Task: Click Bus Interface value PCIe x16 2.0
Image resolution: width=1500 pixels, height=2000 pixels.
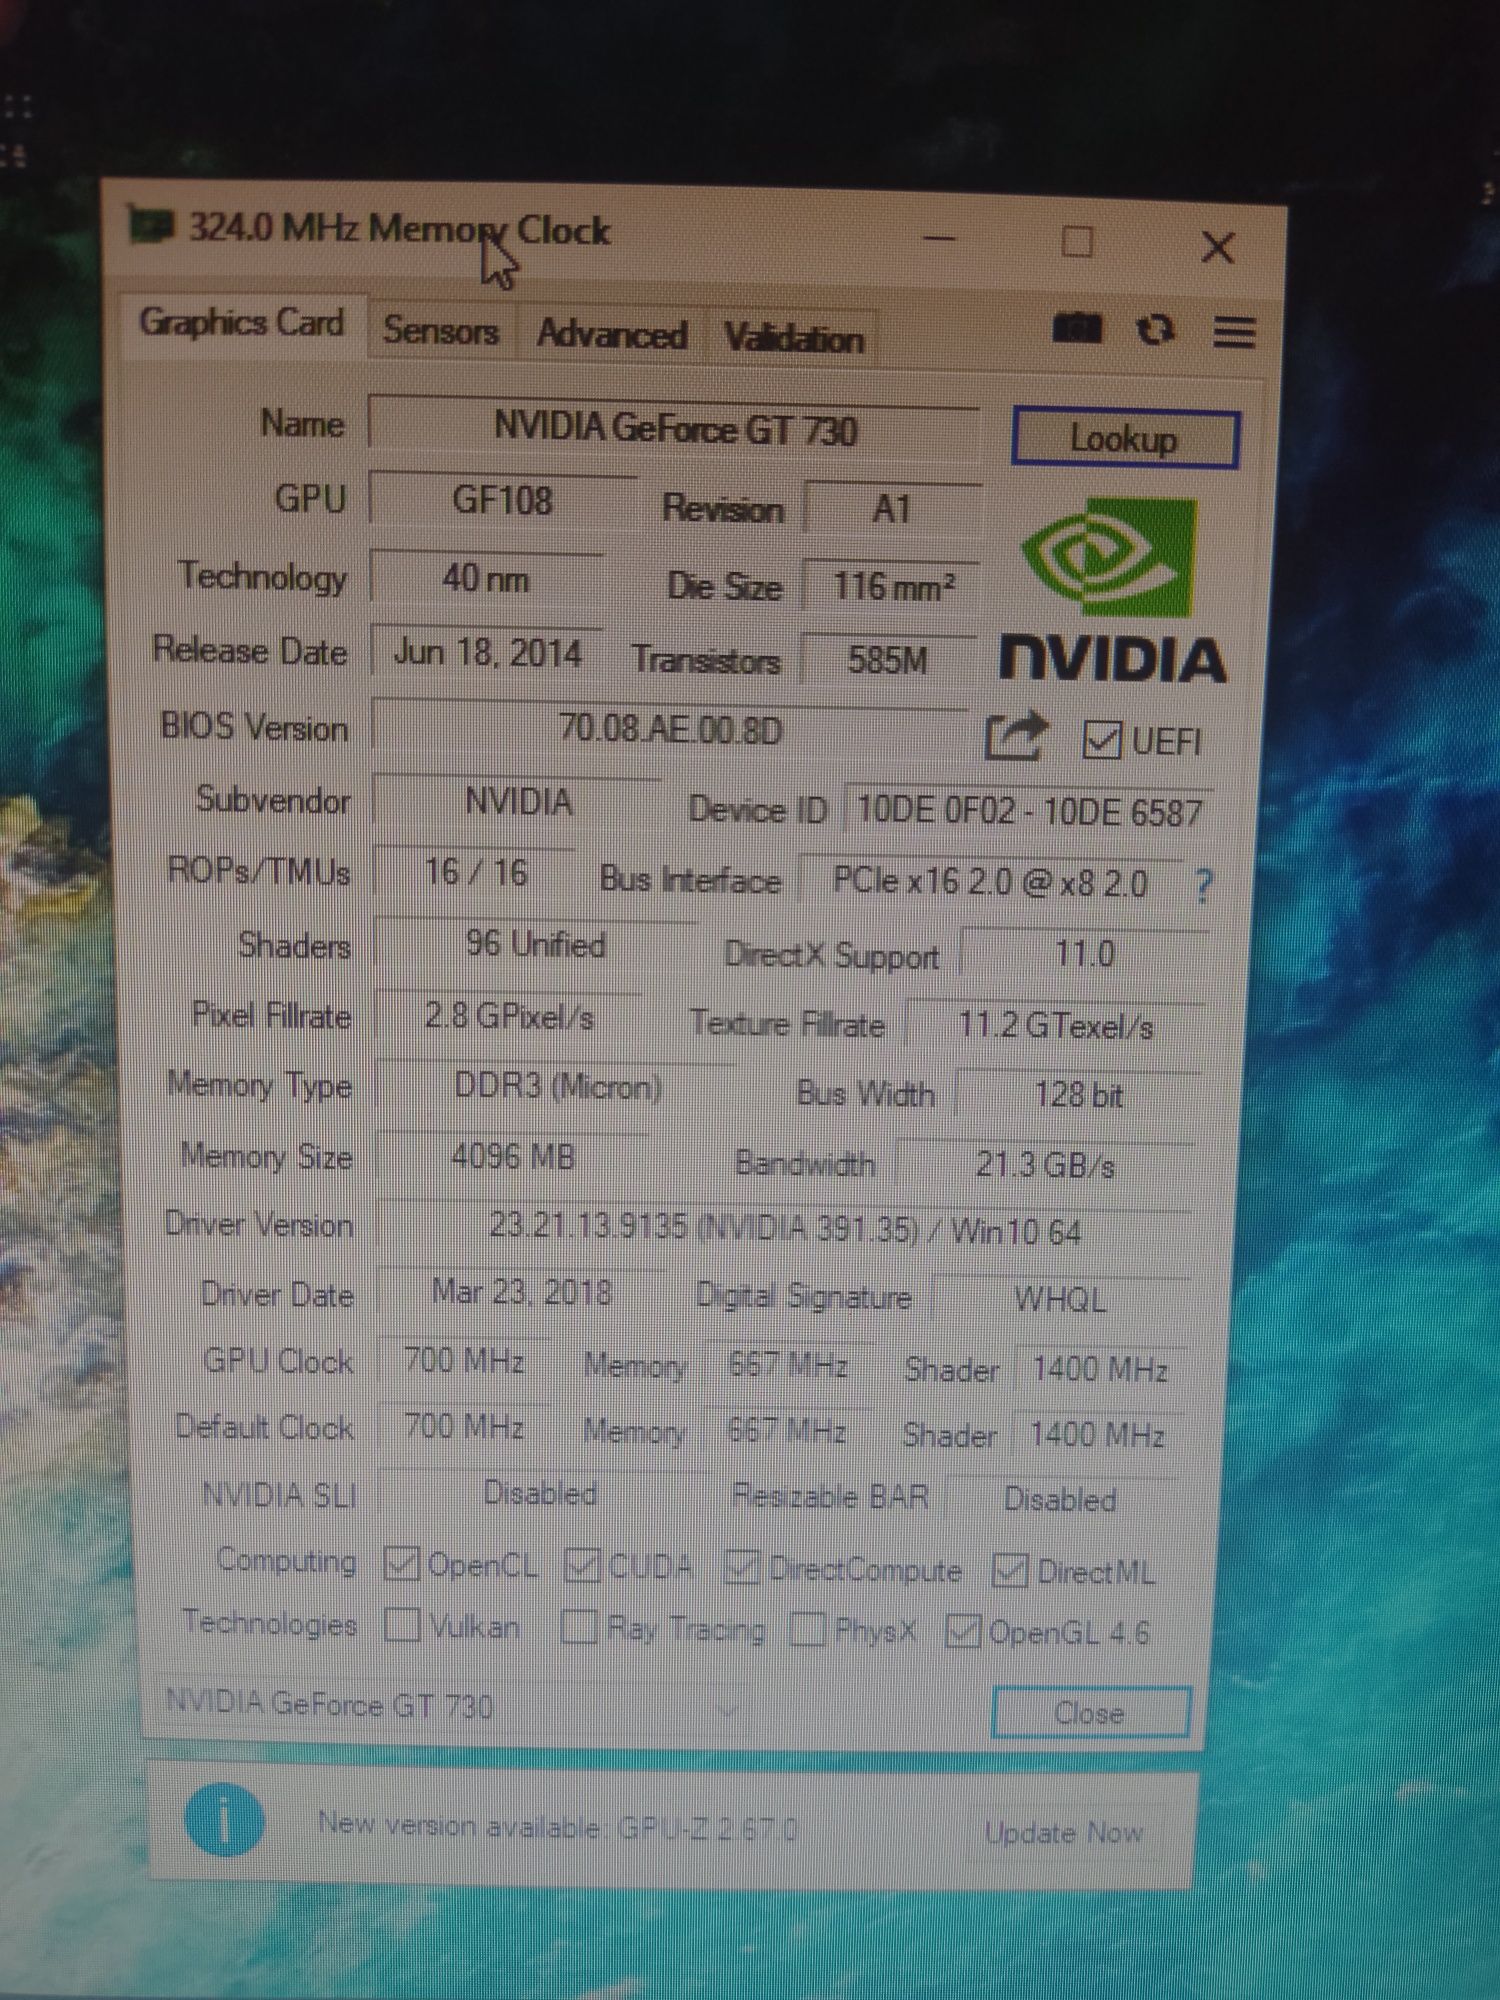Action: tap(990, 882)
